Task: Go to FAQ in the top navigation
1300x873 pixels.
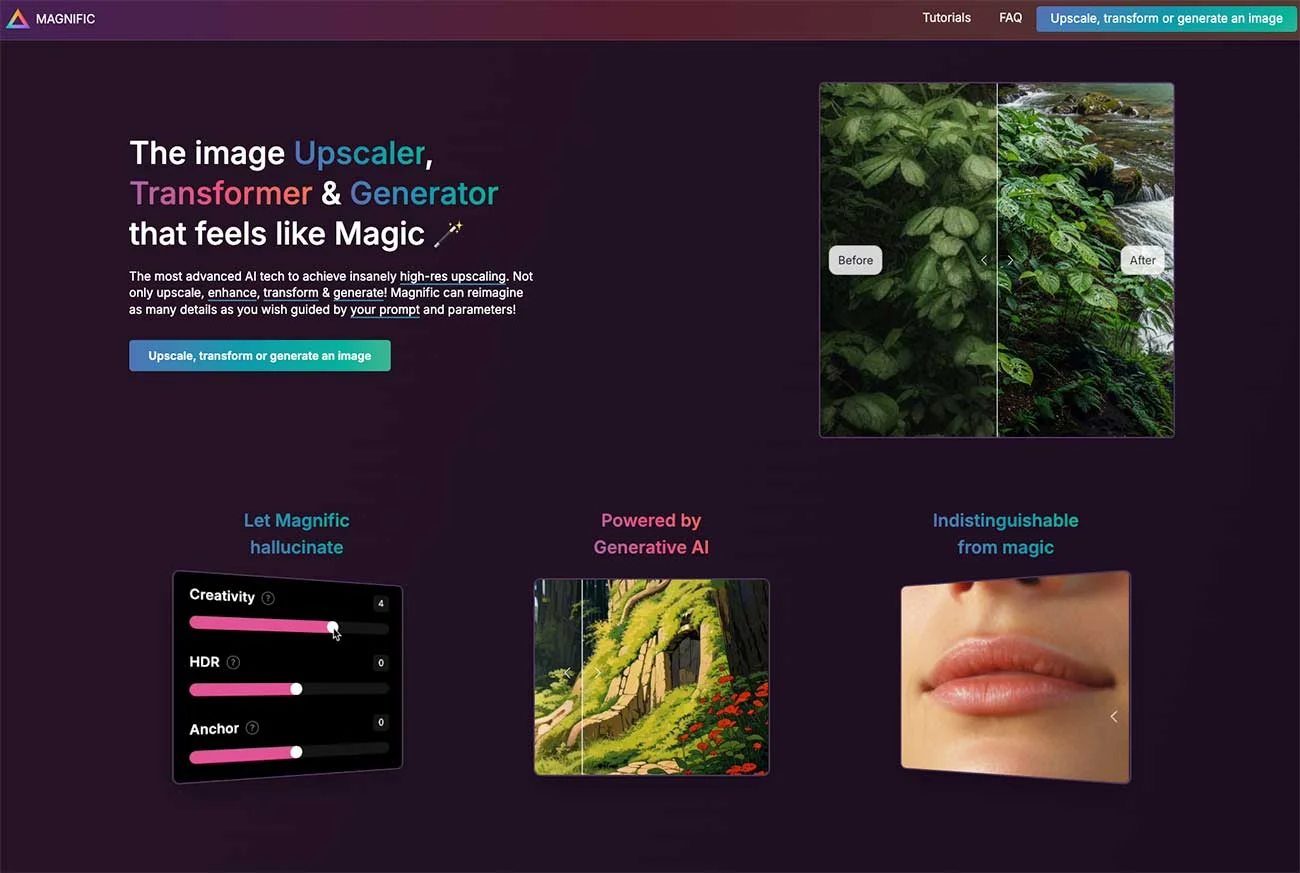Action: pos(1010,18)
